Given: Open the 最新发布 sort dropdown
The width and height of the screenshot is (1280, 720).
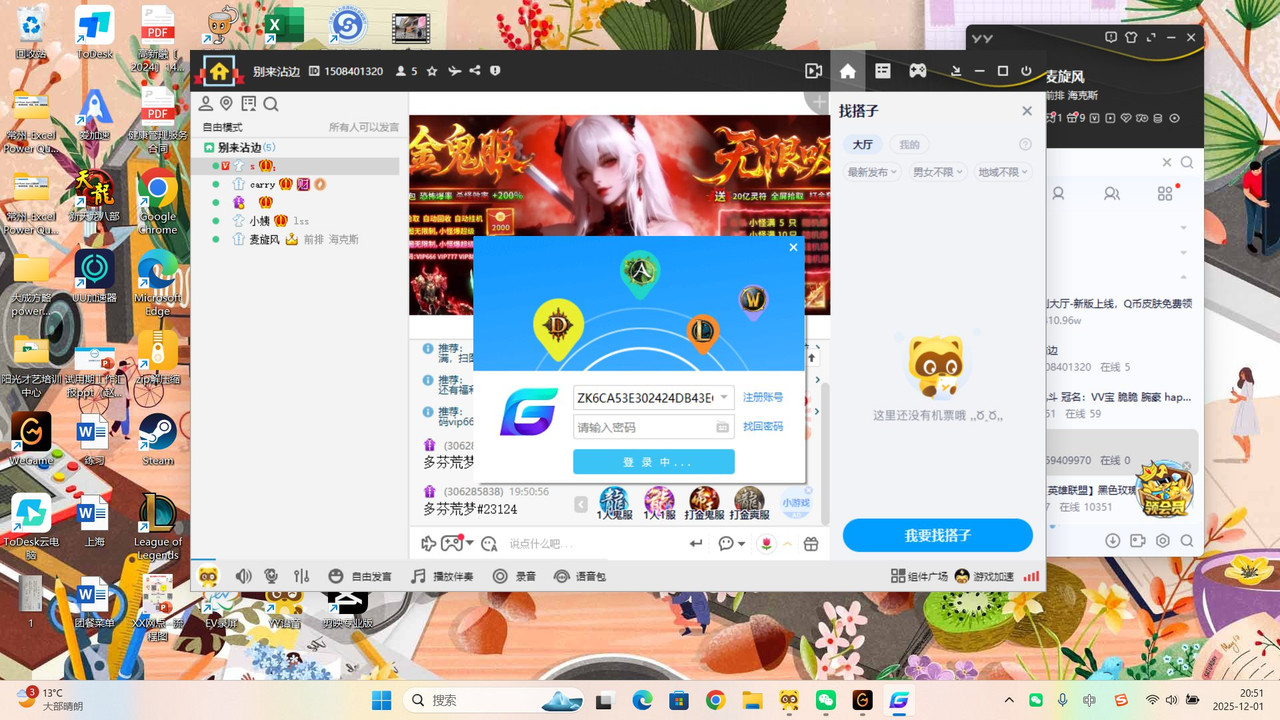Looking at the screenshot, I should point(871,172).
